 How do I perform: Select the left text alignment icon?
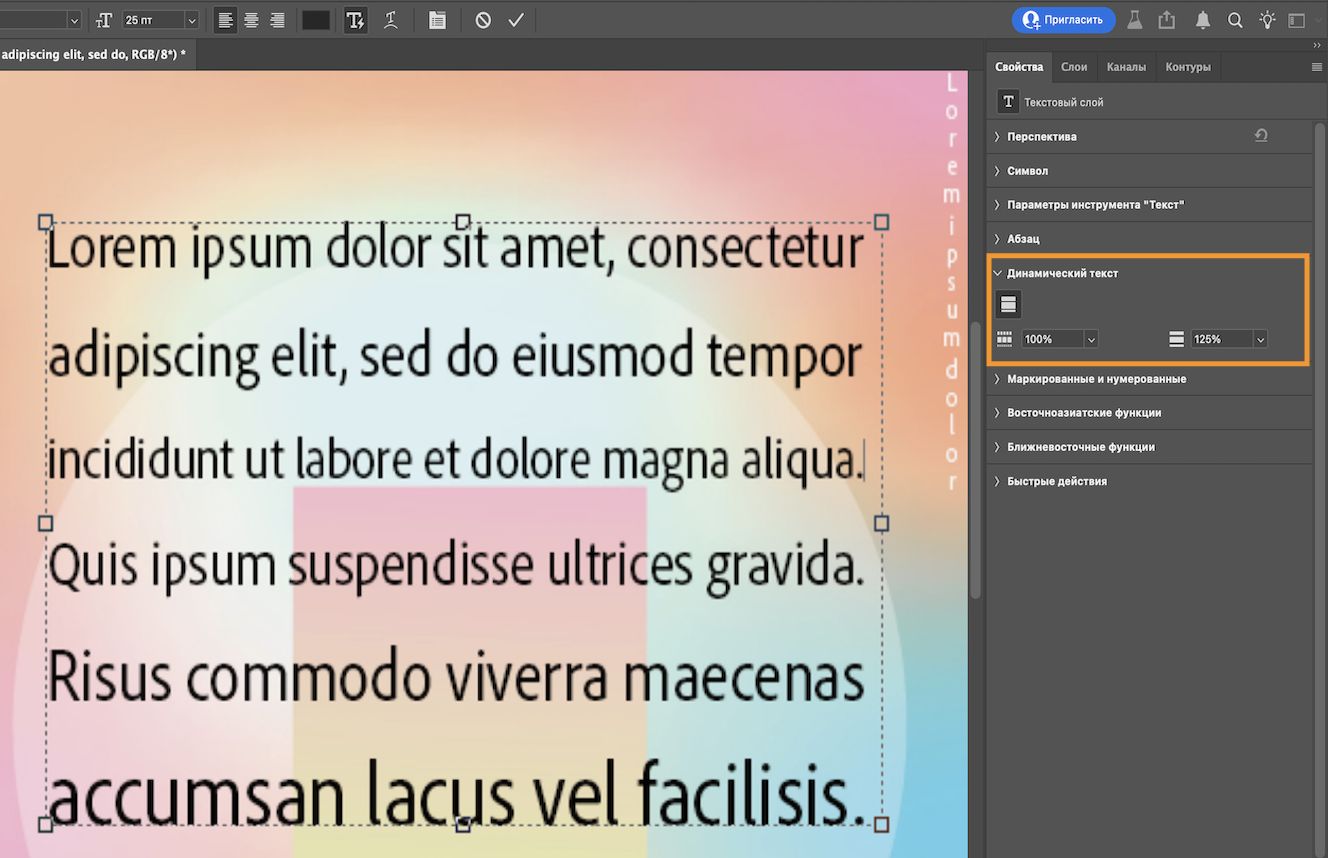[x=227, y=20]
